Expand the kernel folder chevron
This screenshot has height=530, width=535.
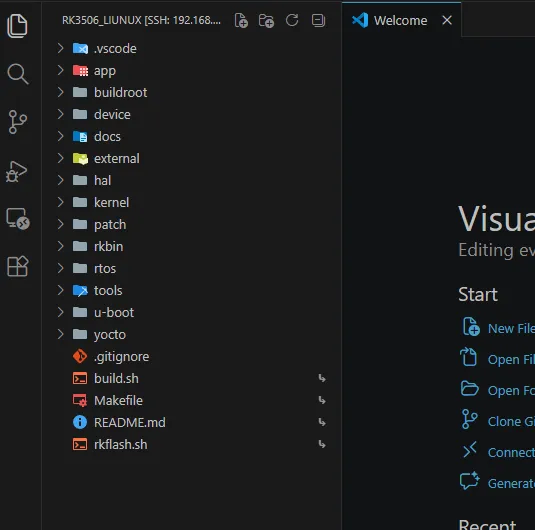[x=60, y=202]
